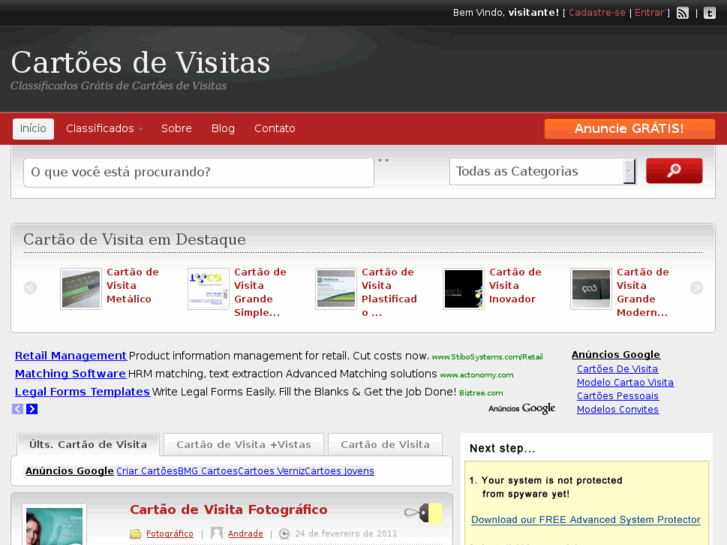Open the Twitter icon in top bar
Image resolution: width=727 pixels, height=545 pixels.
(709, 13)
